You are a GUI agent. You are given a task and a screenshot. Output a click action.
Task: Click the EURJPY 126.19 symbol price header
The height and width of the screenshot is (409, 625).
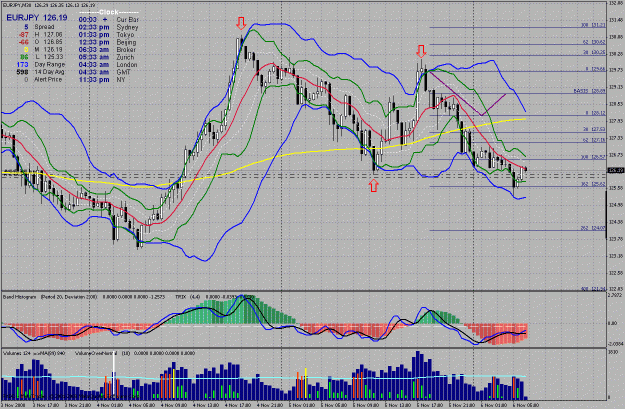coord(37,18)
